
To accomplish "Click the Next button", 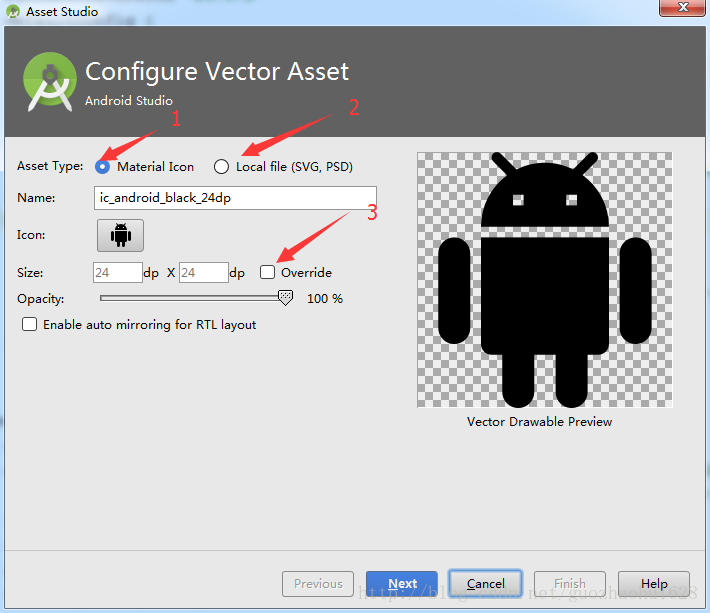I will (x=402, y=584).
